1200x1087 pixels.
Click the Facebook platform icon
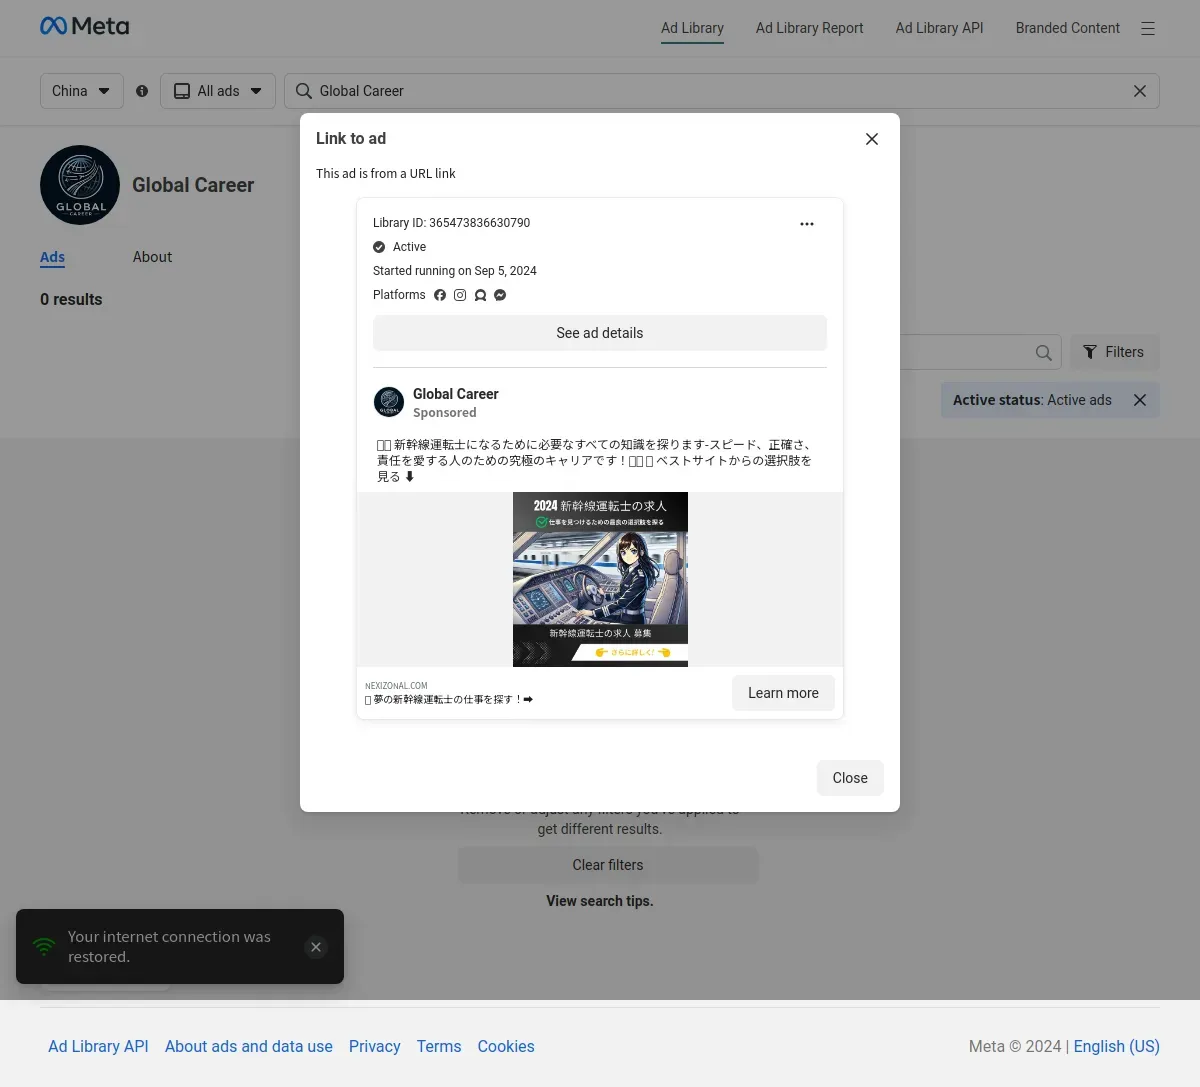point(440,295)
